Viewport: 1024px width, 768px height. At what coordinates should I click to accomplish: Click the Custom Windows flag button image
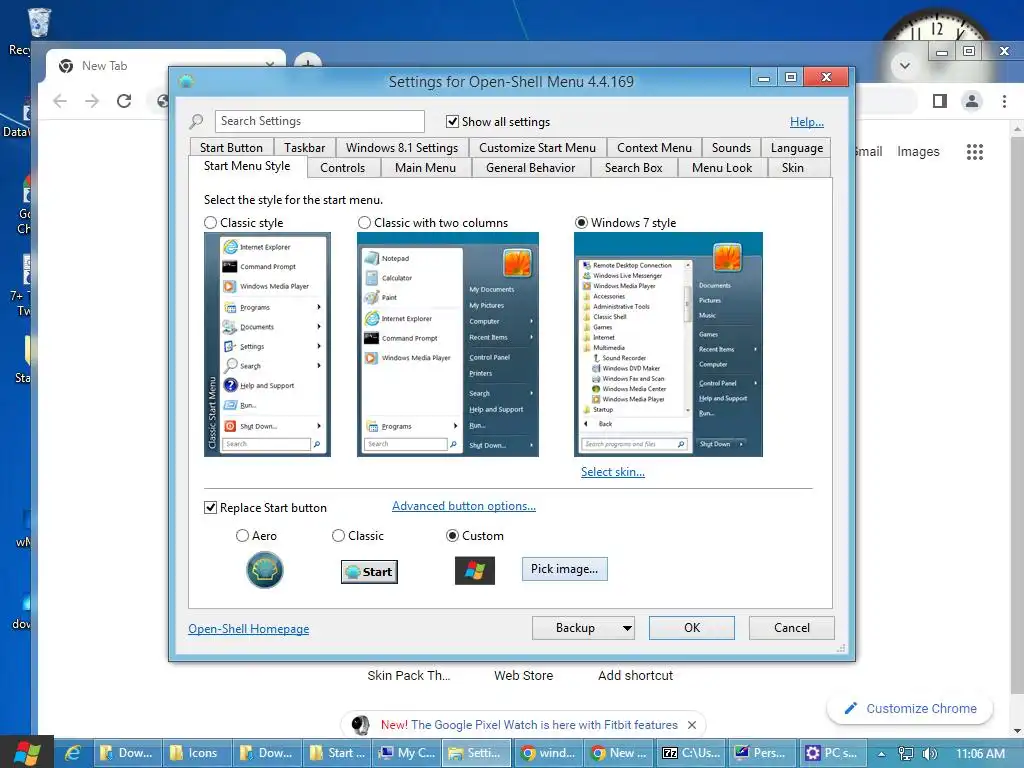point(475,571)
